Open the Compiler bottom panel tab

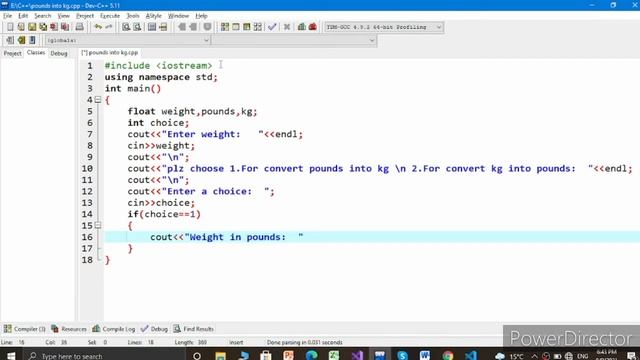click(x=24, y=329)
